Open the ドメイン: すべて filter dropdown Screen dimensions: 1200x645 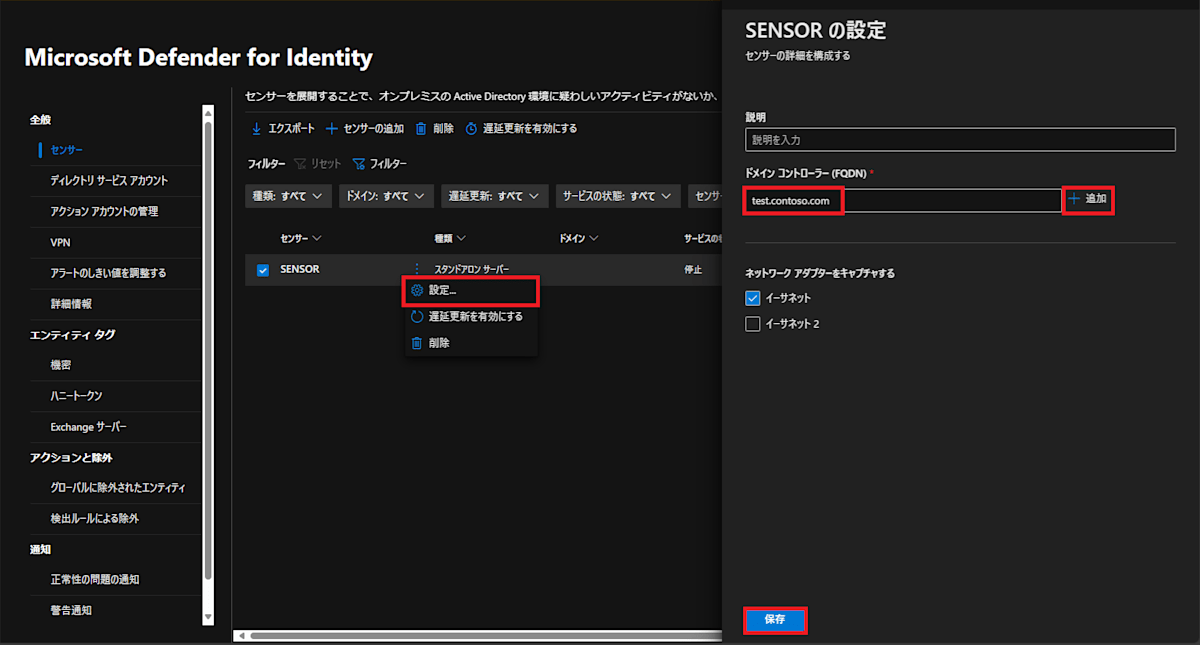(386, 196)
